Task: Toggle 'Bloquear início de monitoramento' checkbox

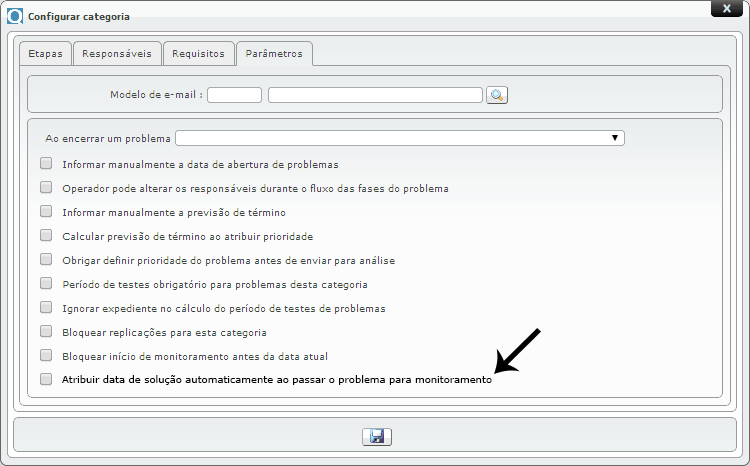Action: [x=46, y=355]
